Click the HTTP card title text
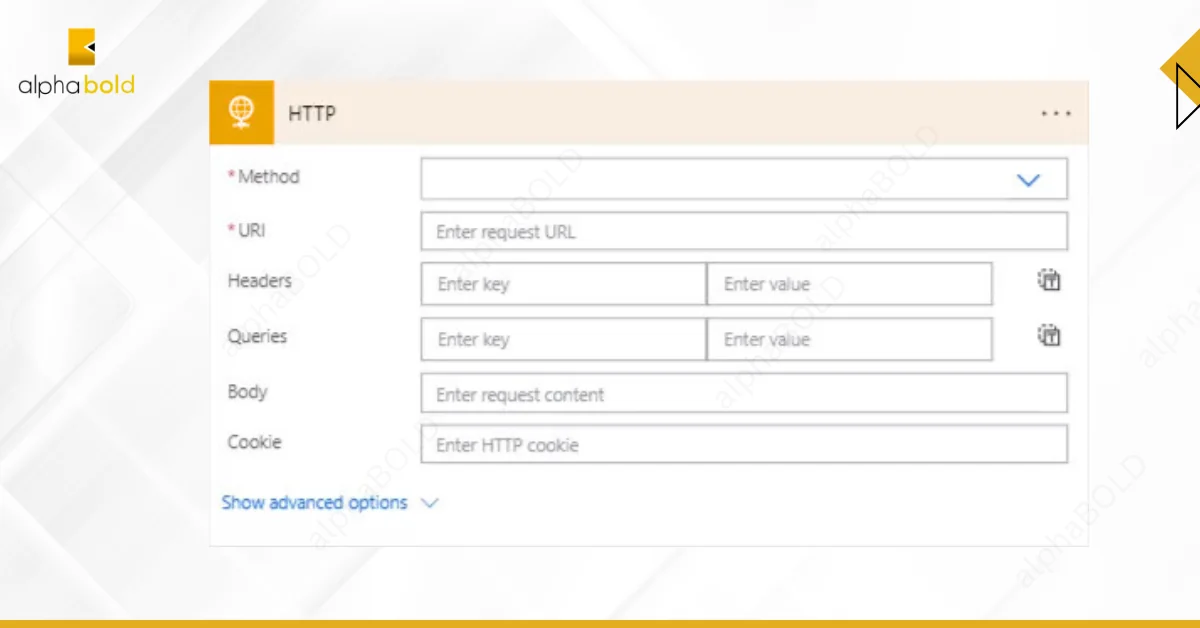The image size is (1200, 628). [312, 114]
